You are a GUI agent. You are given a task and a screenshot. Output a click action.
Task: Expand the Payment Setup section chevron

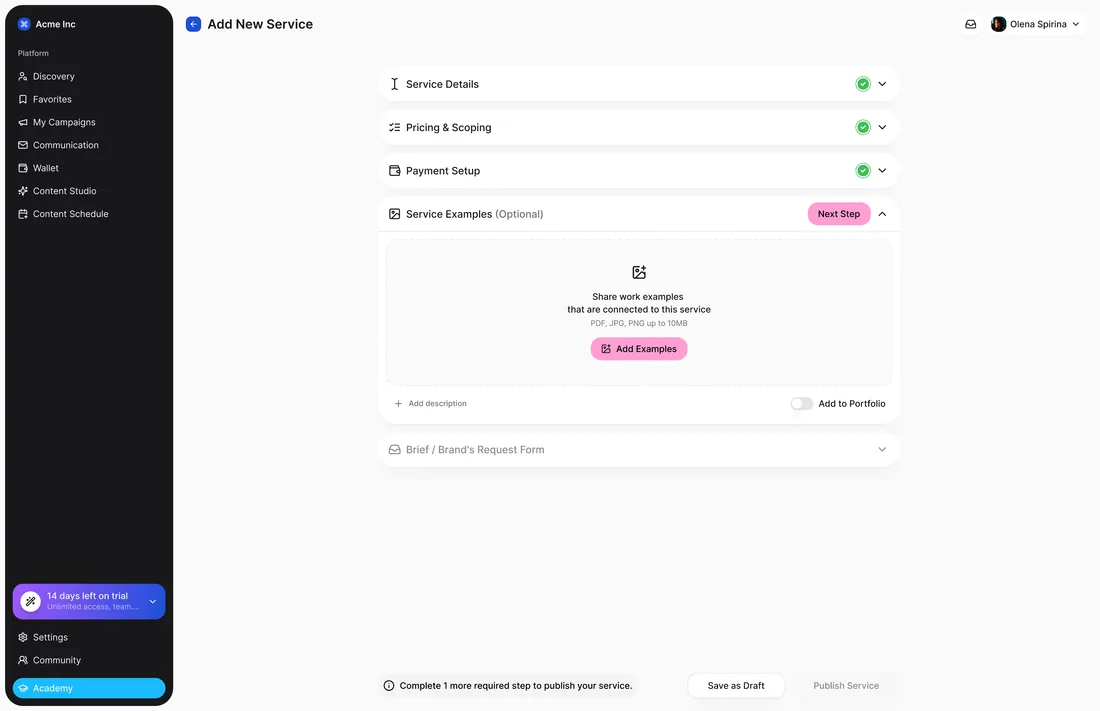[882, 171]
